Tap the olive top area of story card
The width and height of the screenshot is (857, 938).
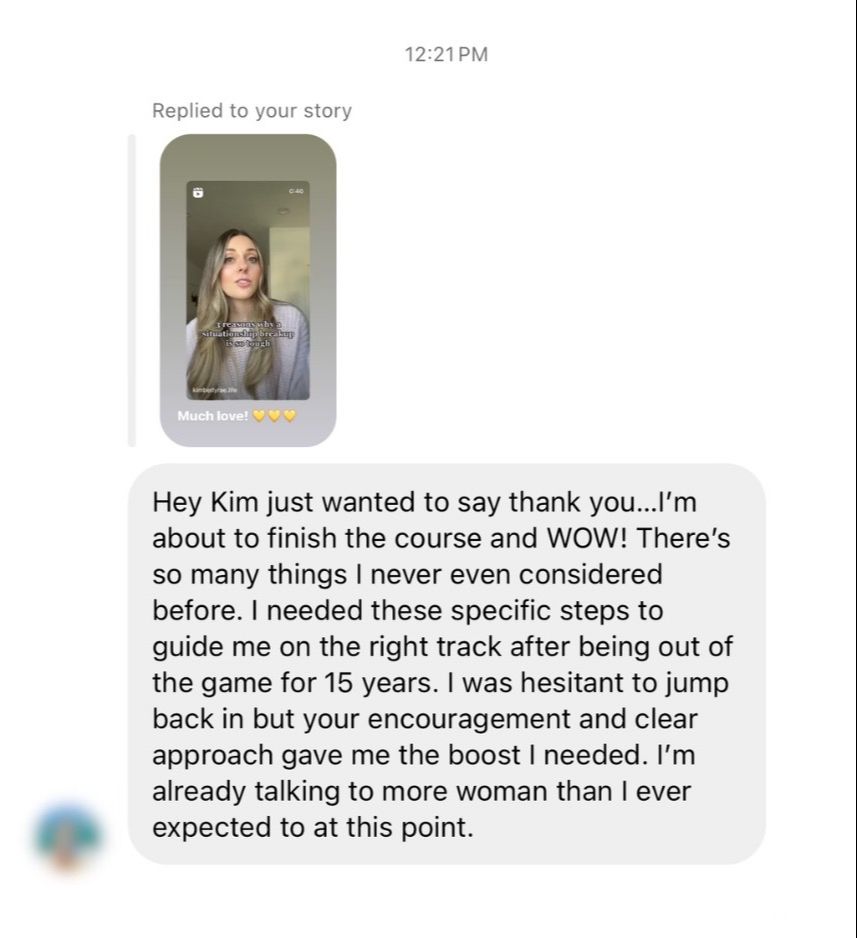248,157
